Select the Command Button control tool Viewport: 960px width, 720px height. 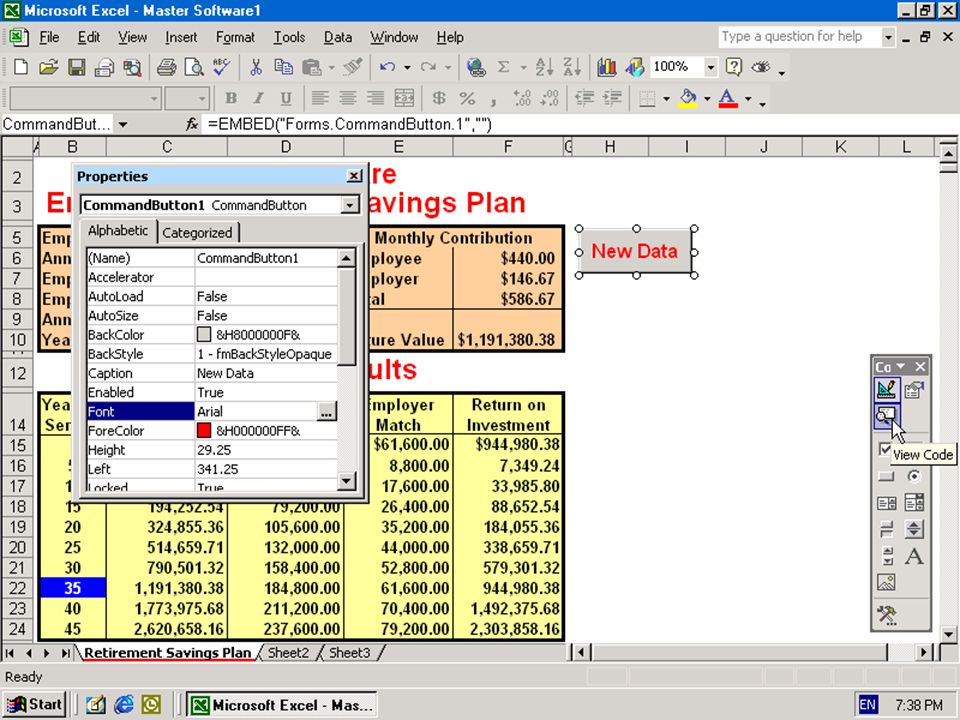(x=886, y=476)
